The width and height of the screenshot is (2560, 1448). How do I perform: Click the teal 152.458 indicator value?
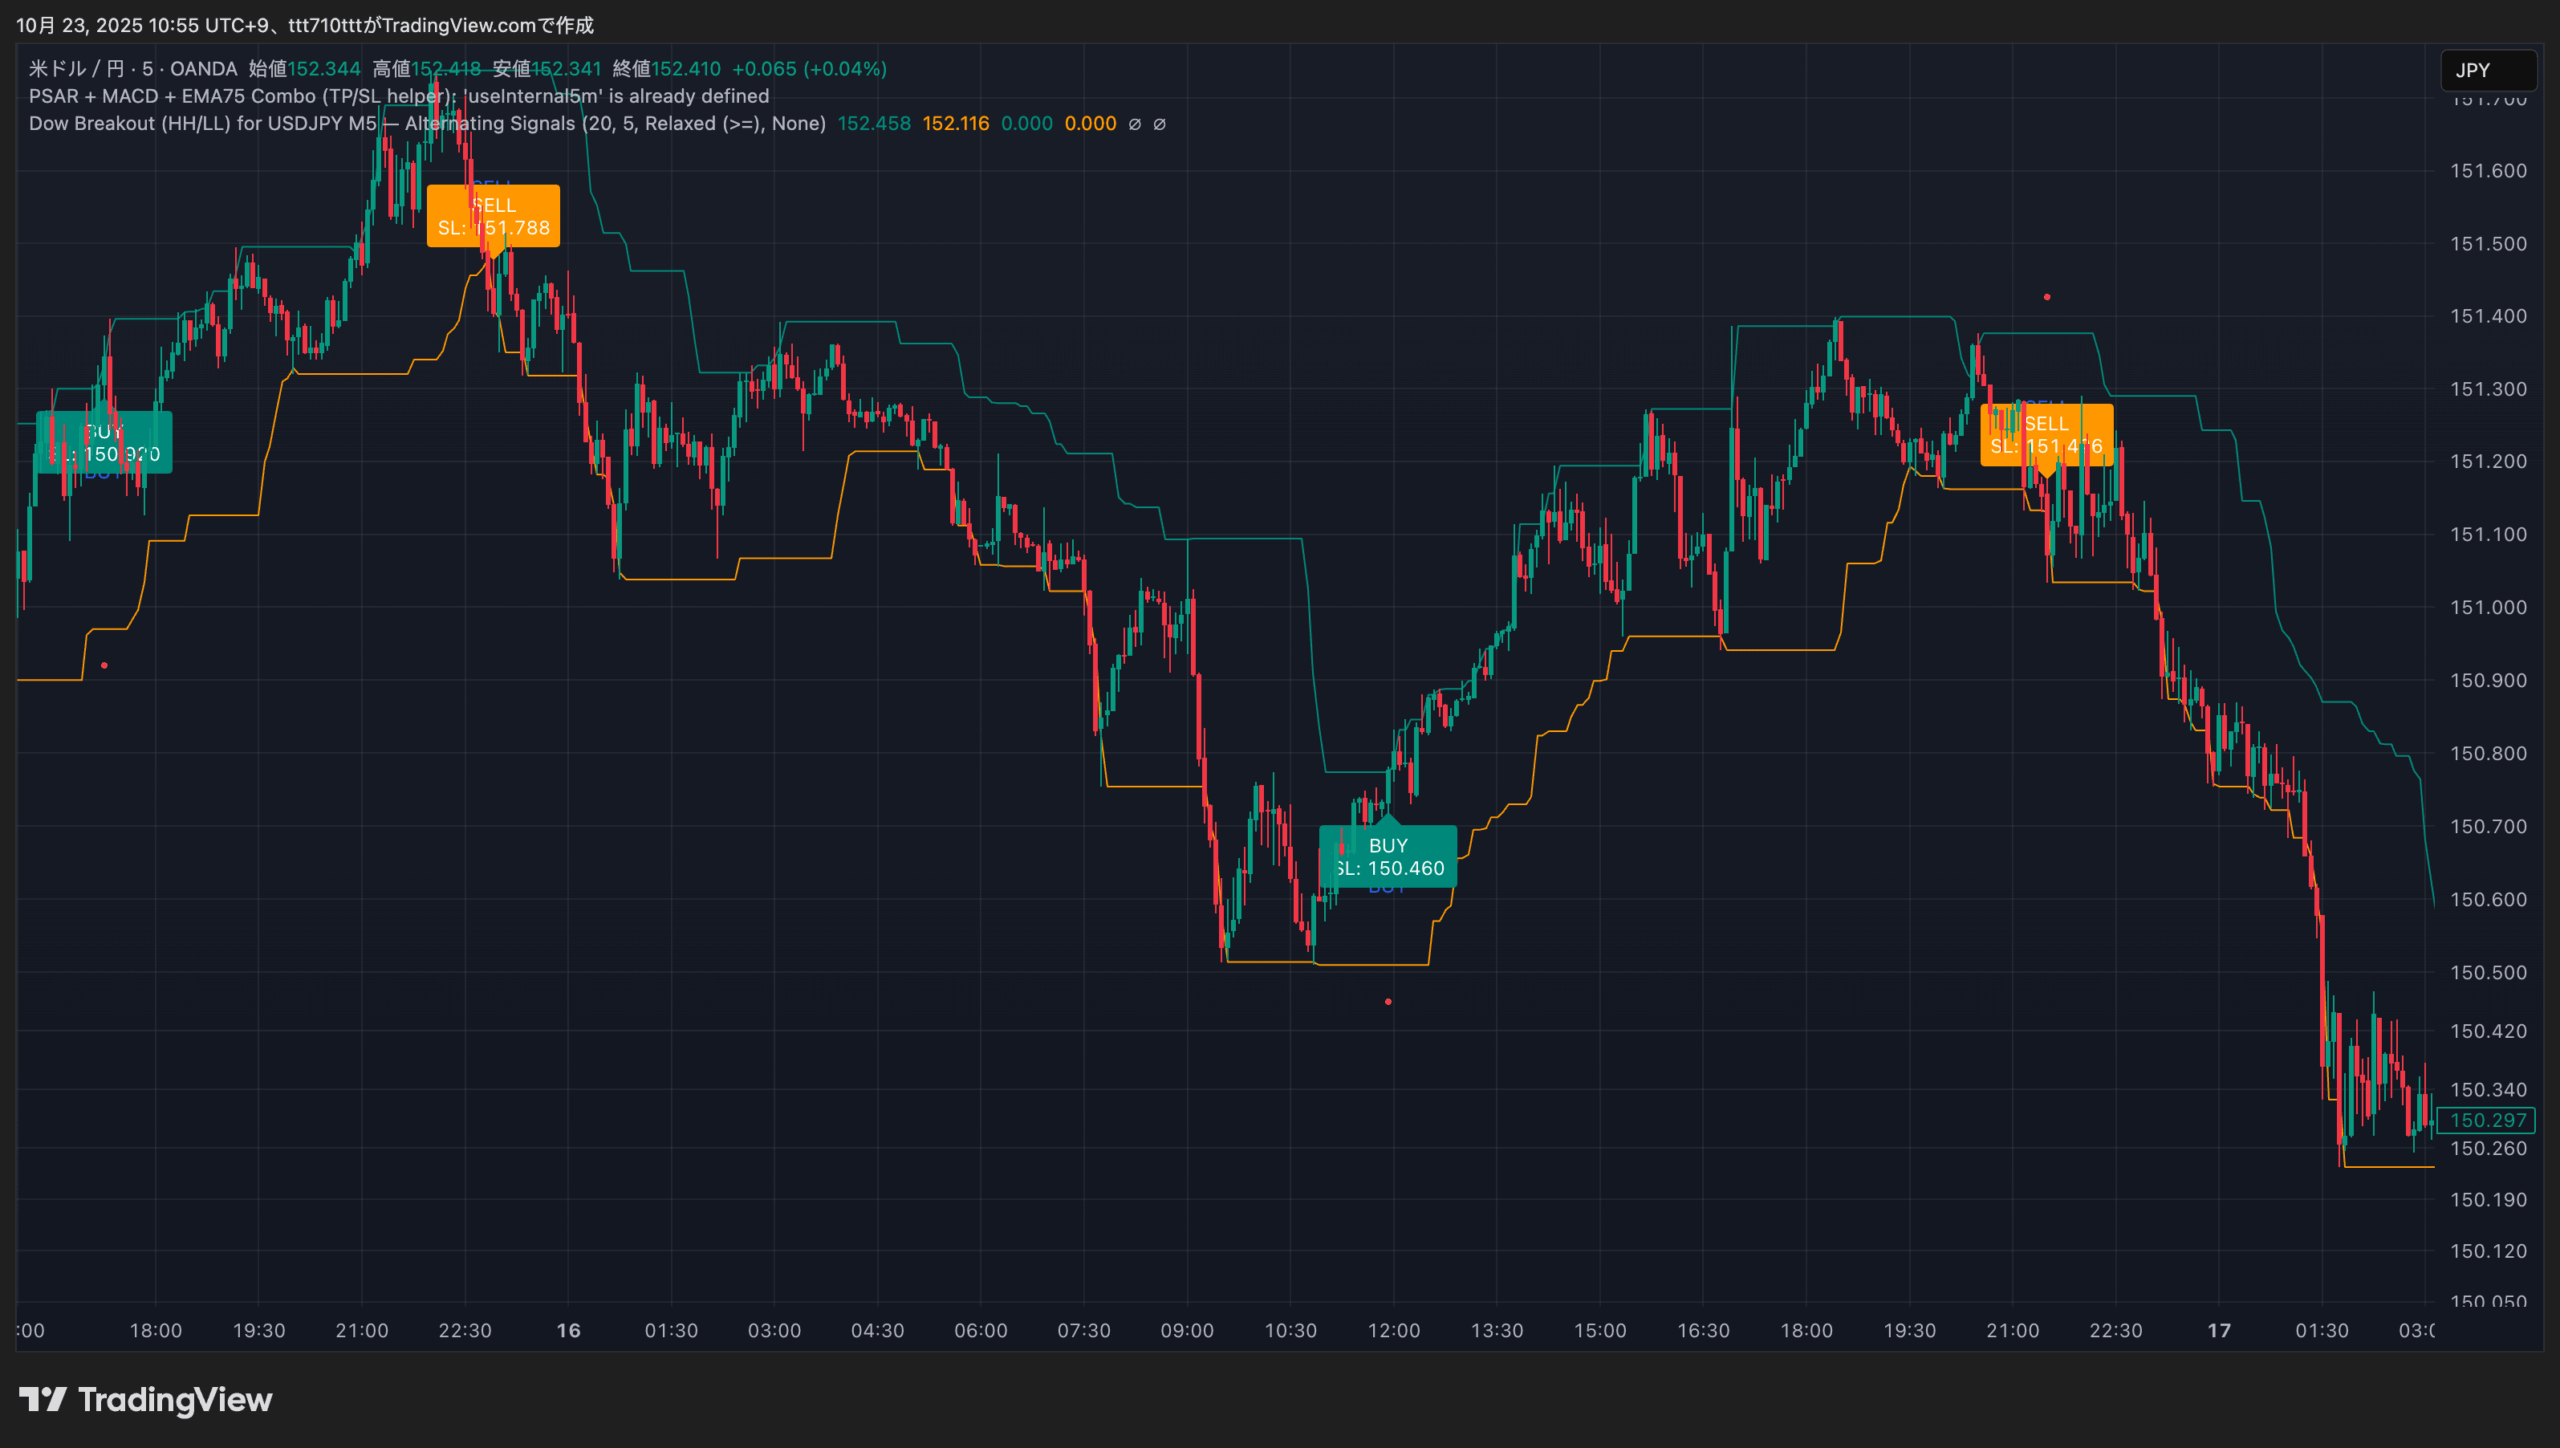[873, 124]
